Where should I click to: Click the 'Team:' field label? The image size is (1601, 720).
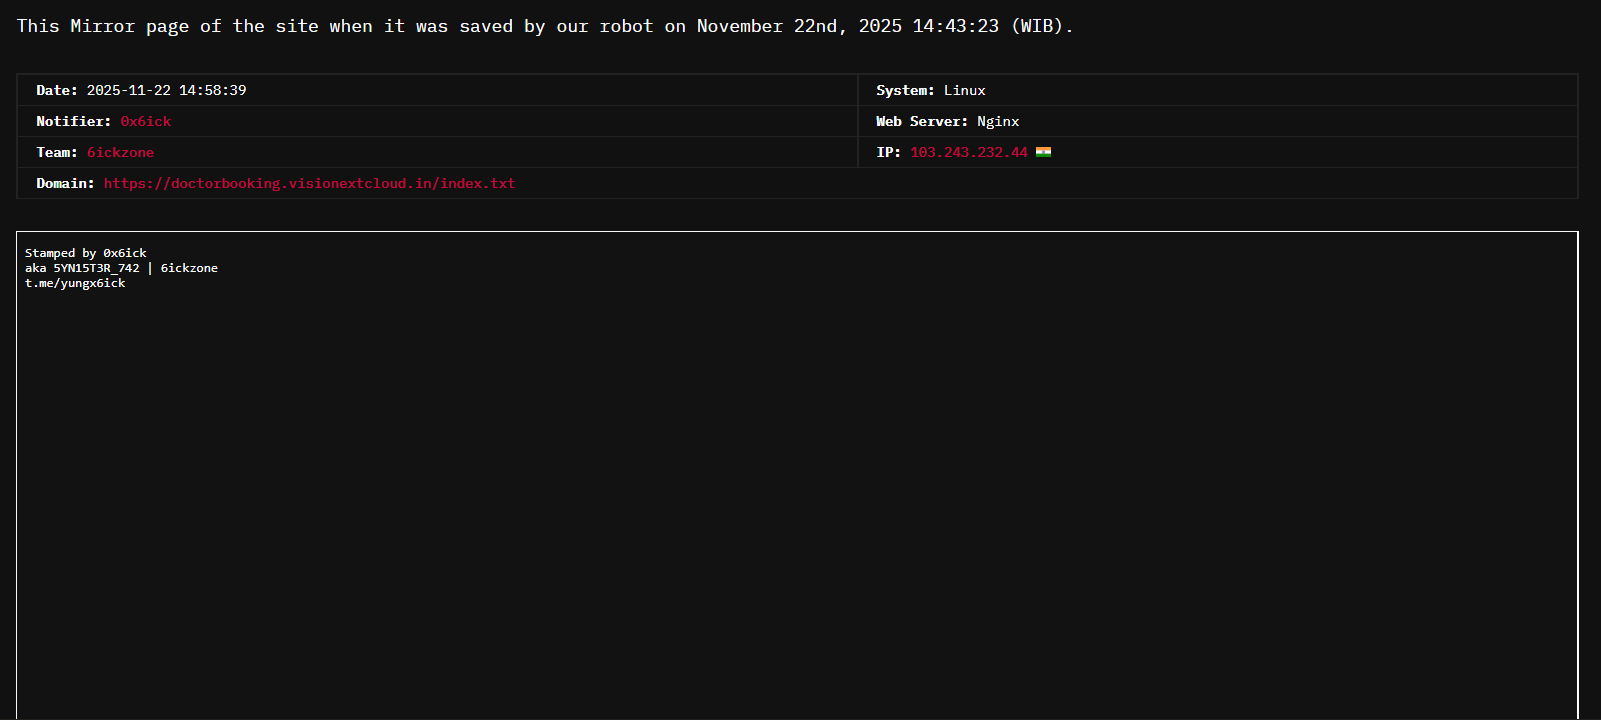[57, 152]
